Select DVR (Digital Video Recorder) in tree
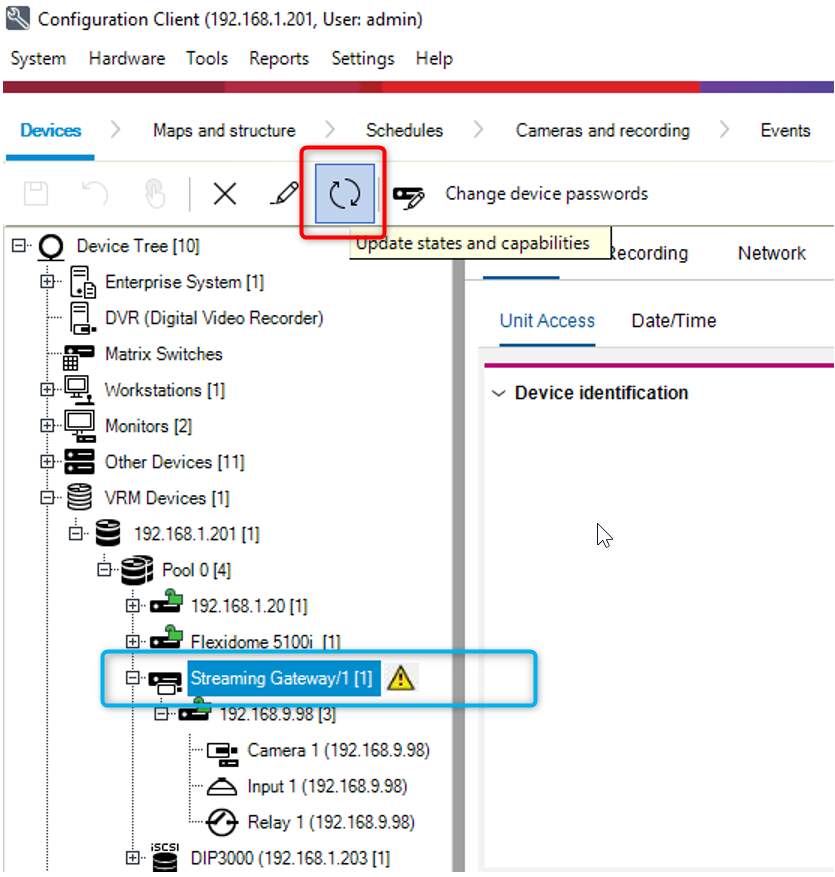The width and height of the screenshot is (835, 877). point(213,318)
